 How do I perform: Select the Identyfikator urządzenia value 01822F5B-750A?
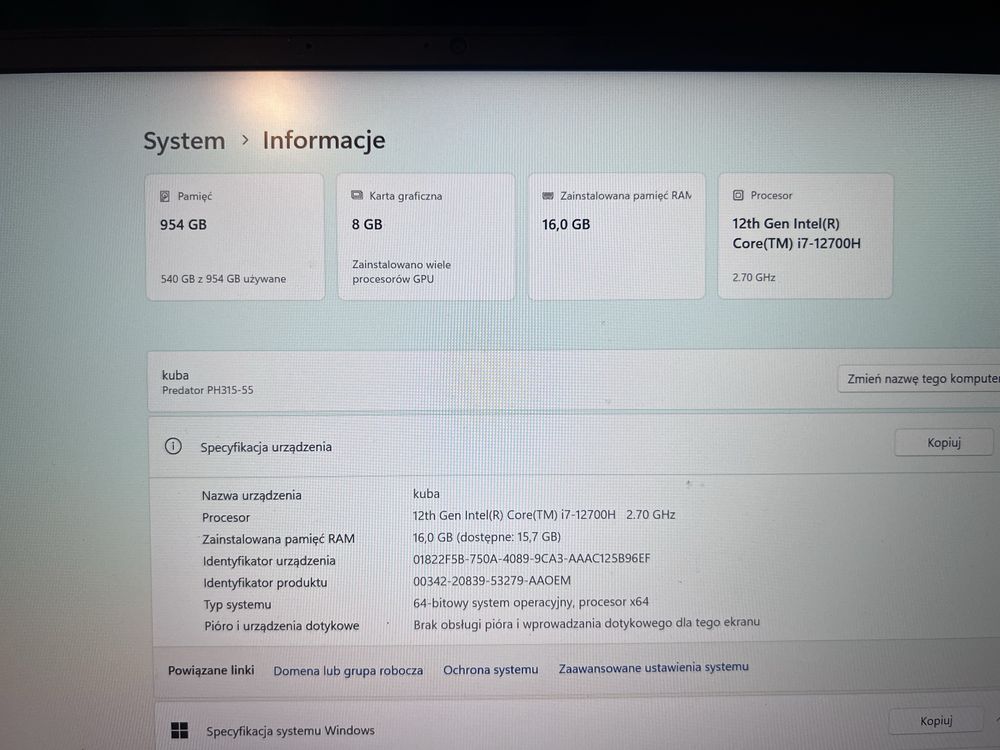[531, 559]
